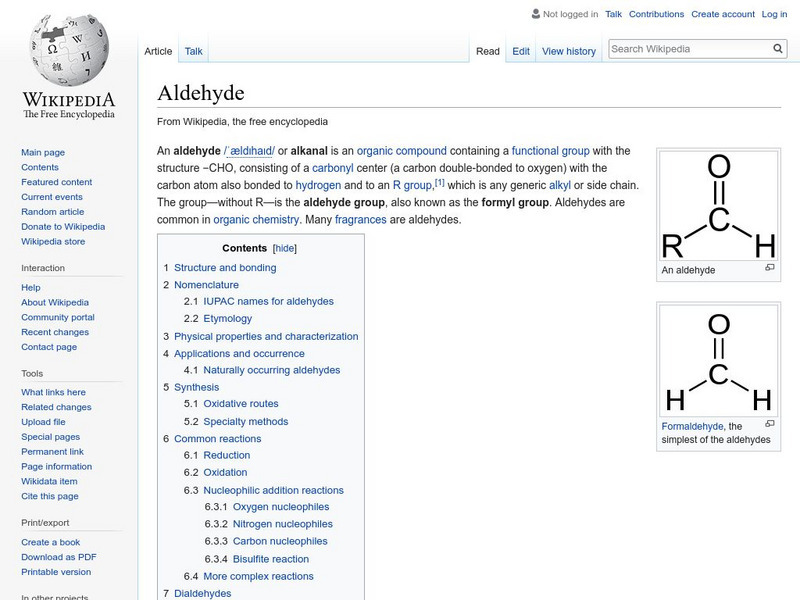This screenshot has width=800, height=600.
Task: Follow the 'alkyl' link
Action: pos(560,185)
